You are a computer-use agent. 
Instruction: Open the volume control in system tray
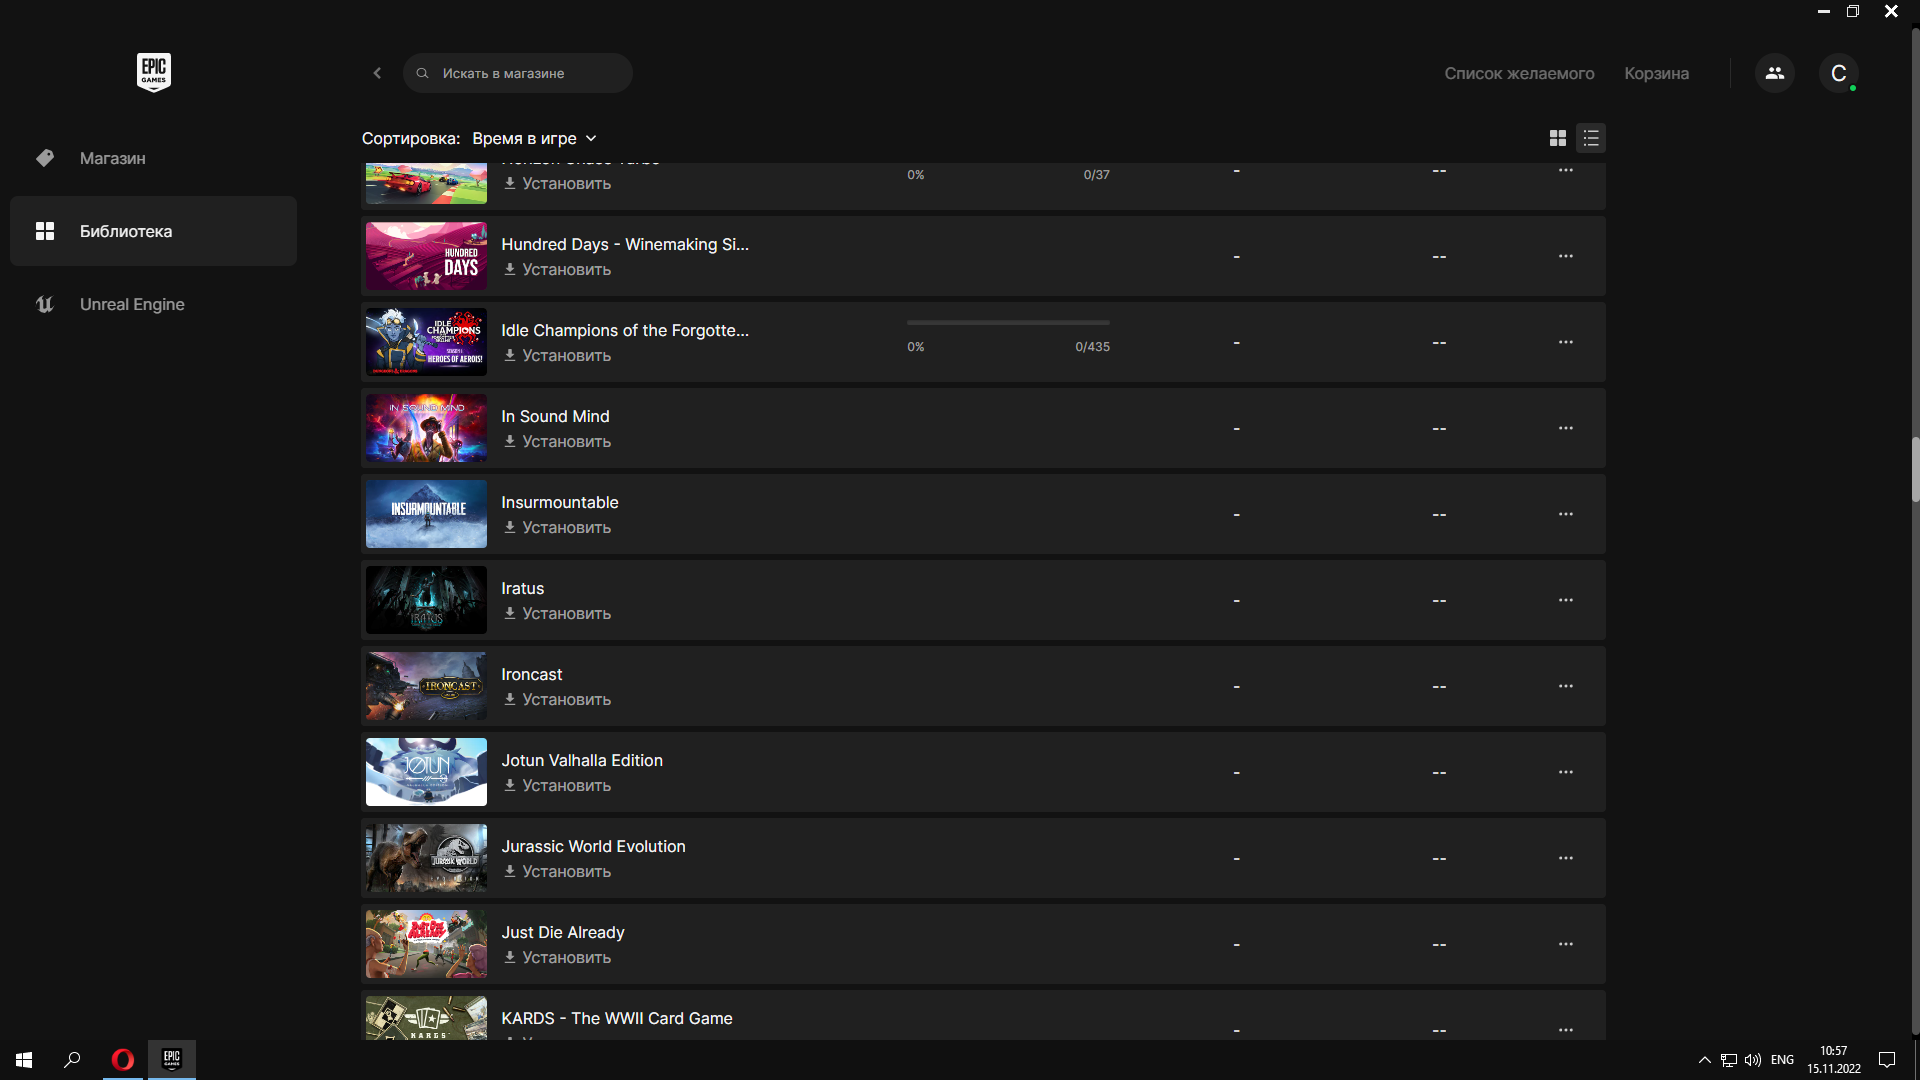click(1753, 1060)
